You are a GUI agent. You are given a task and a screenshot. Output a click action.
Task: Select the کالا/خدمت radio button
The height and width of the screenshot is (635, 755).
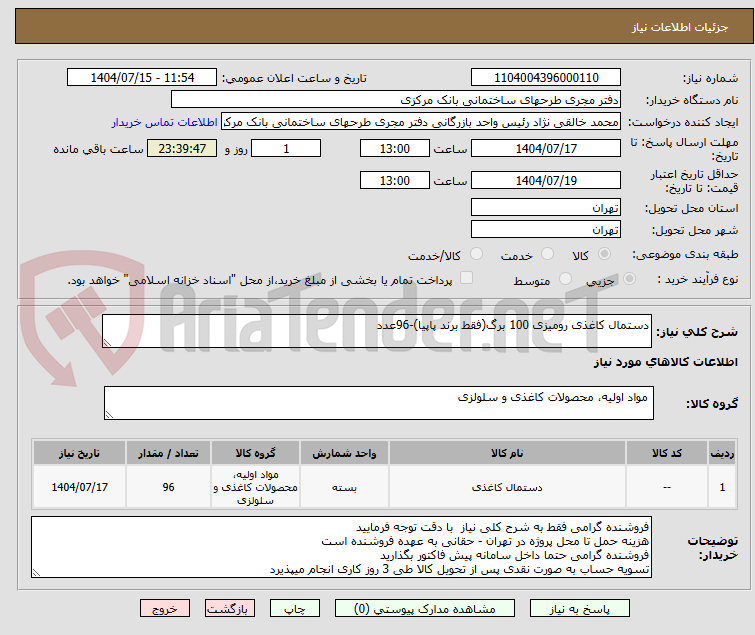(476, 253)
